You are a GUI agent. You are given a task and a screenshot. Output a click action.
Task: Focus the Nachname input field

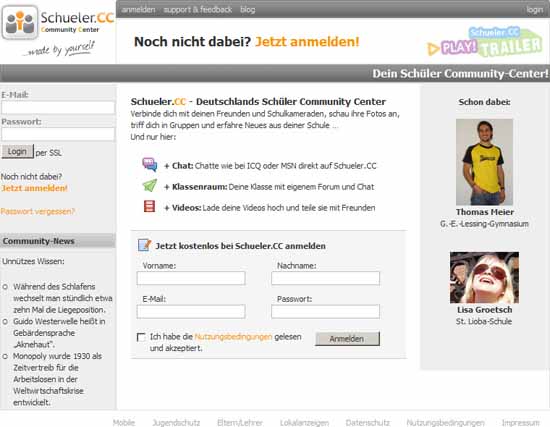tap(326, 278)
